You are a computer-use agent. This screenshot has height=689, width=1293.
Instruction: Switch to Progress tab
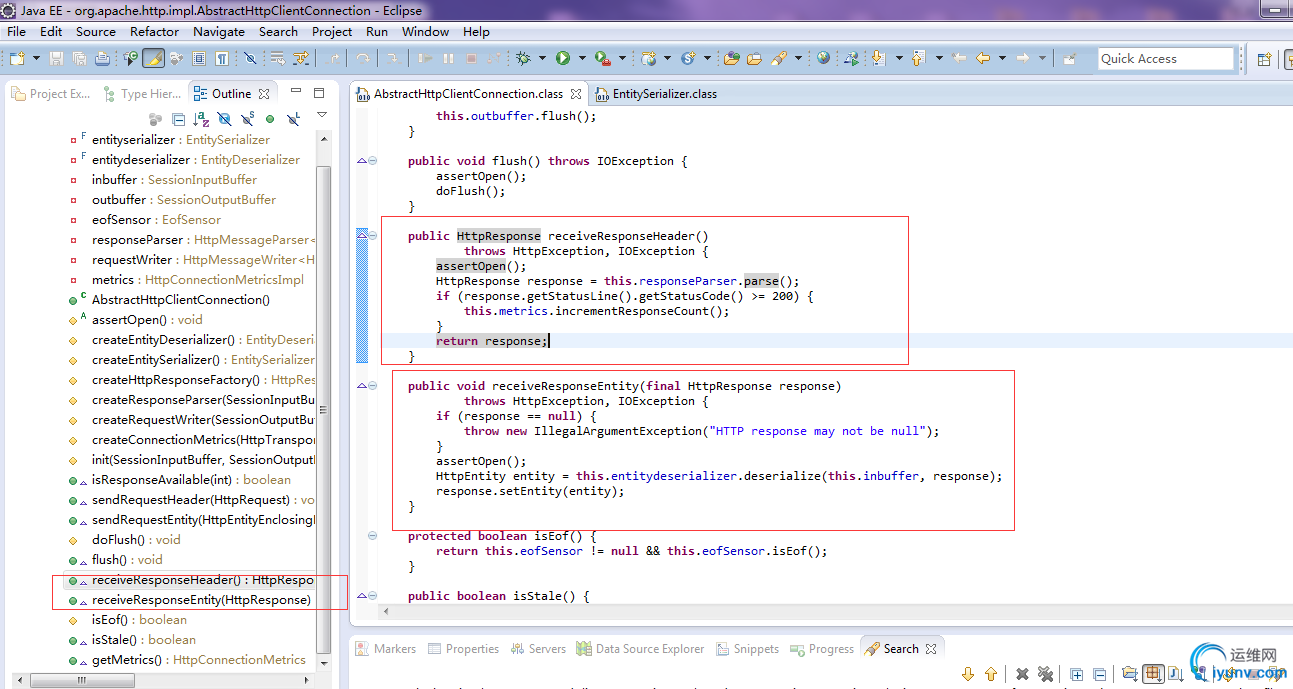(x=822, y=649)
